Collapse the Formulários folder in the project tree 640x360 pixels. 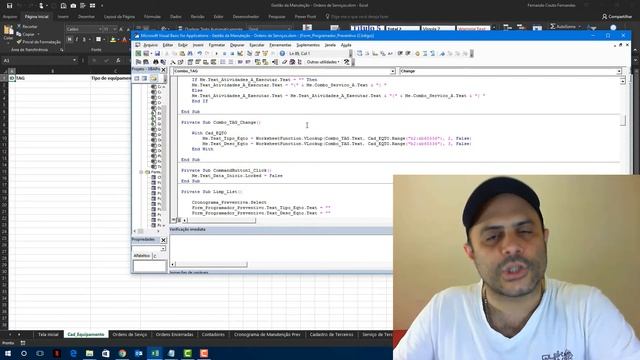pyautogui.click(x=142, y=172)
